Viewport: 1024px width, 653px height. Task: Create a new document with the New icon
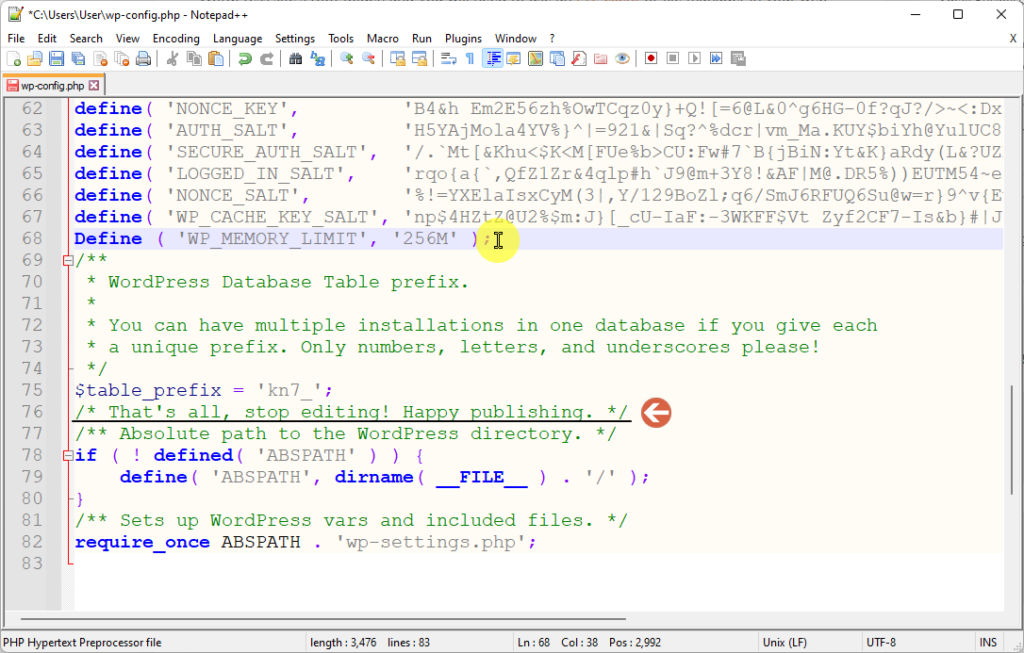click(14, 59)
